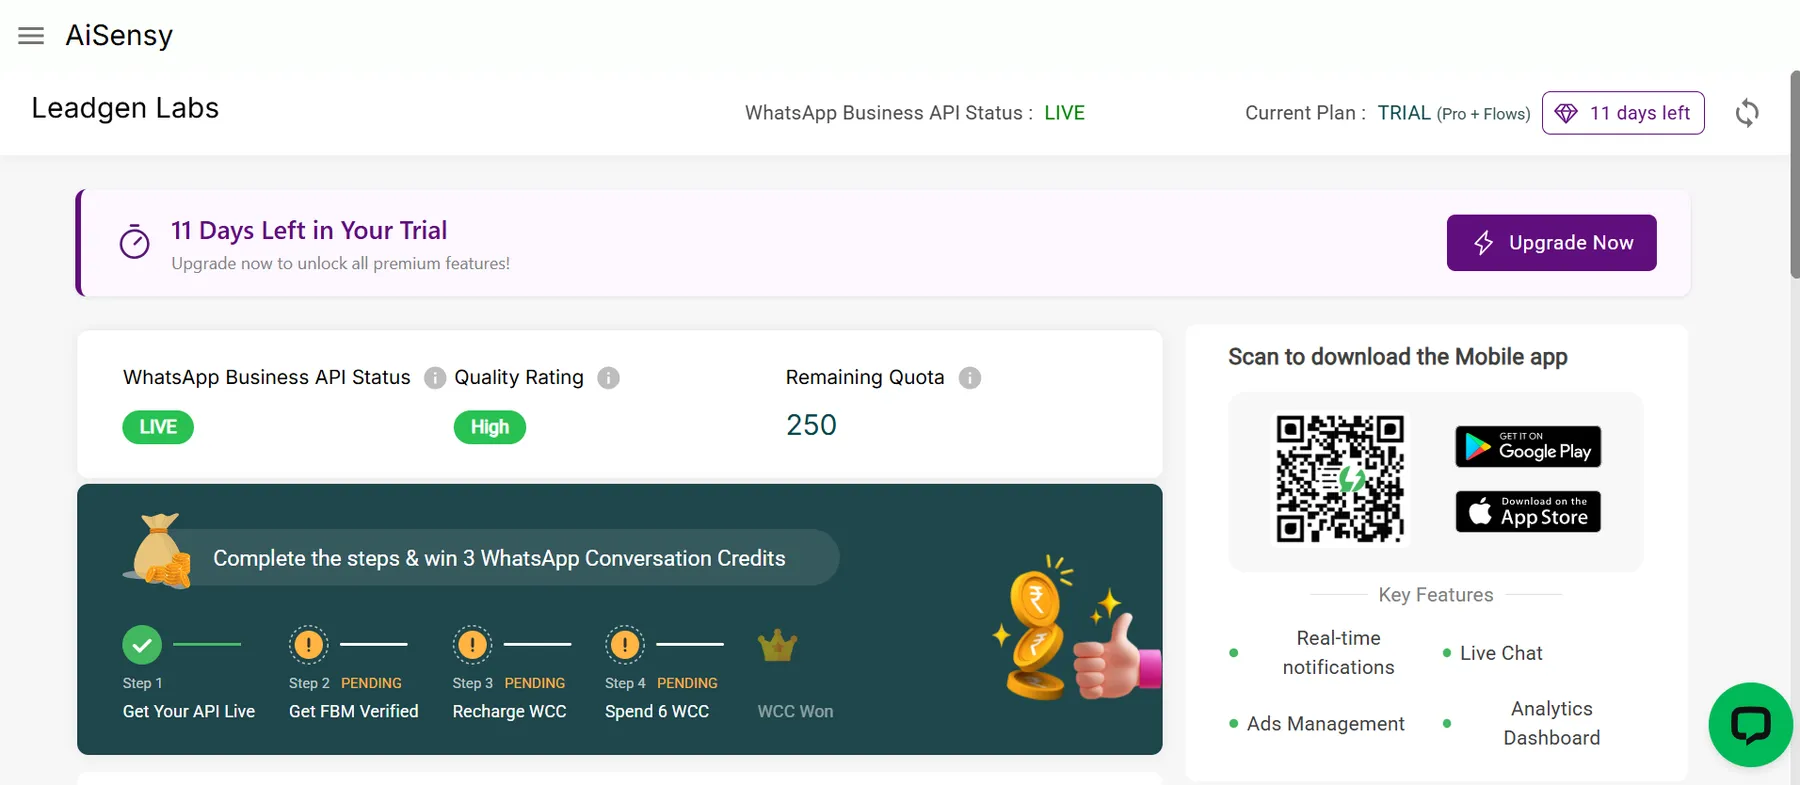Click the Ads Management key feature

point(1325,724)
